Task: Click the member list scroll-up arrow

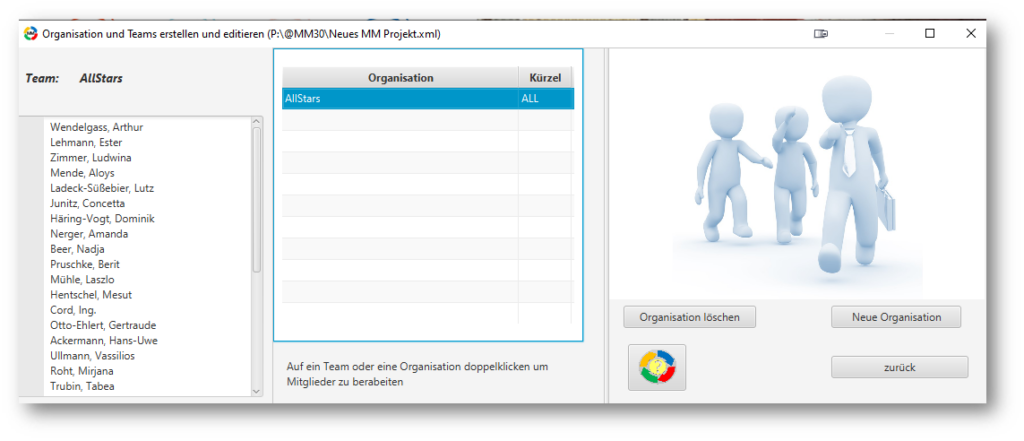Action: [257, 122]
